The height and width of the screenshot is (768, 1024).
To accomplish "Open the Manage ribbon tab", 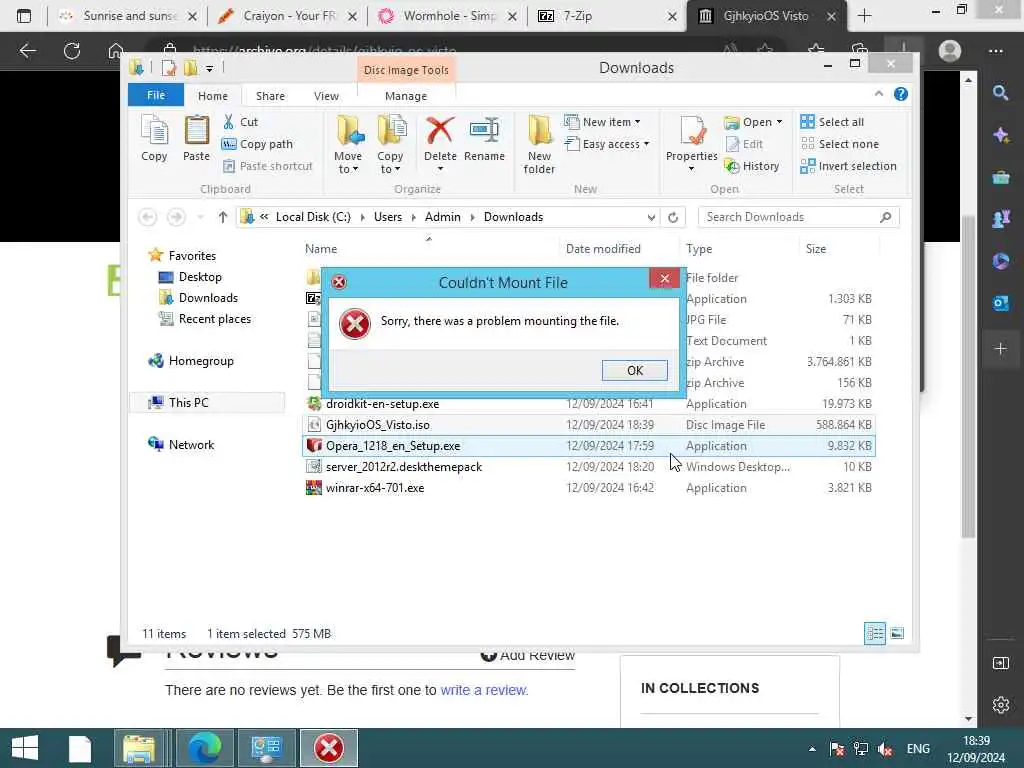I will tap(406, 96).
